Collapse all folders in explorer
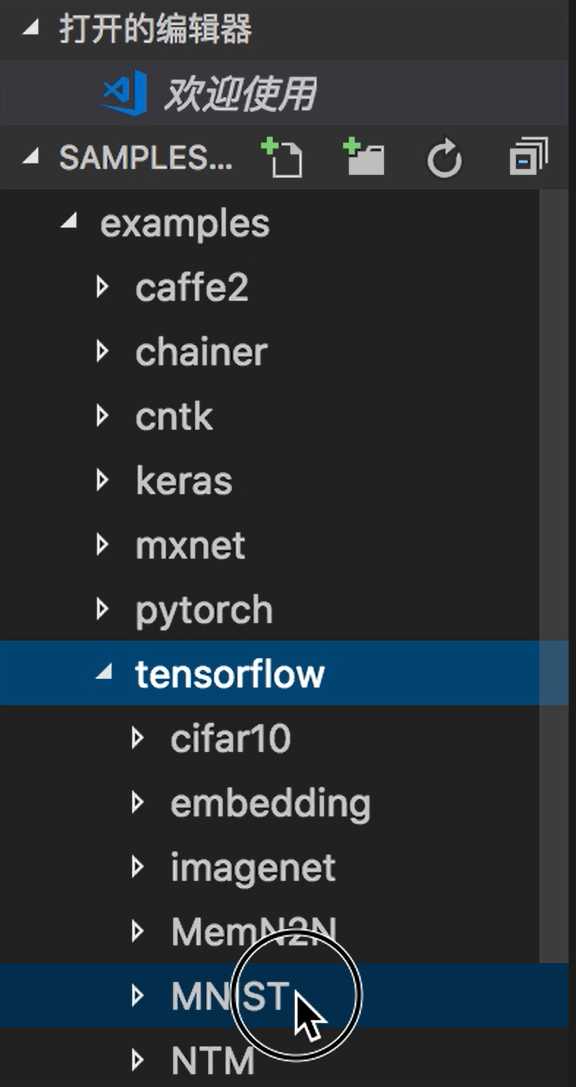The width and height of the screenshot is (576, 1087). pyautogui.click(x=528, y=156)
